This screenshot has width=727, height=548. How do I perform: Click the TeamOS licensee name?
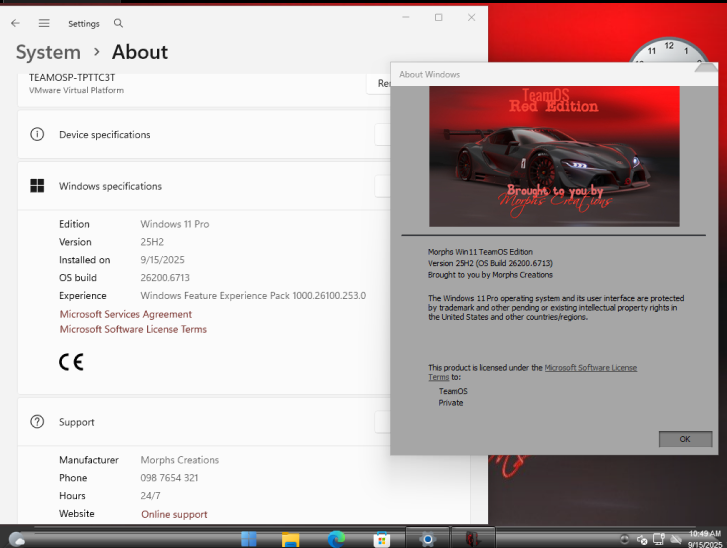pos(453,391)
